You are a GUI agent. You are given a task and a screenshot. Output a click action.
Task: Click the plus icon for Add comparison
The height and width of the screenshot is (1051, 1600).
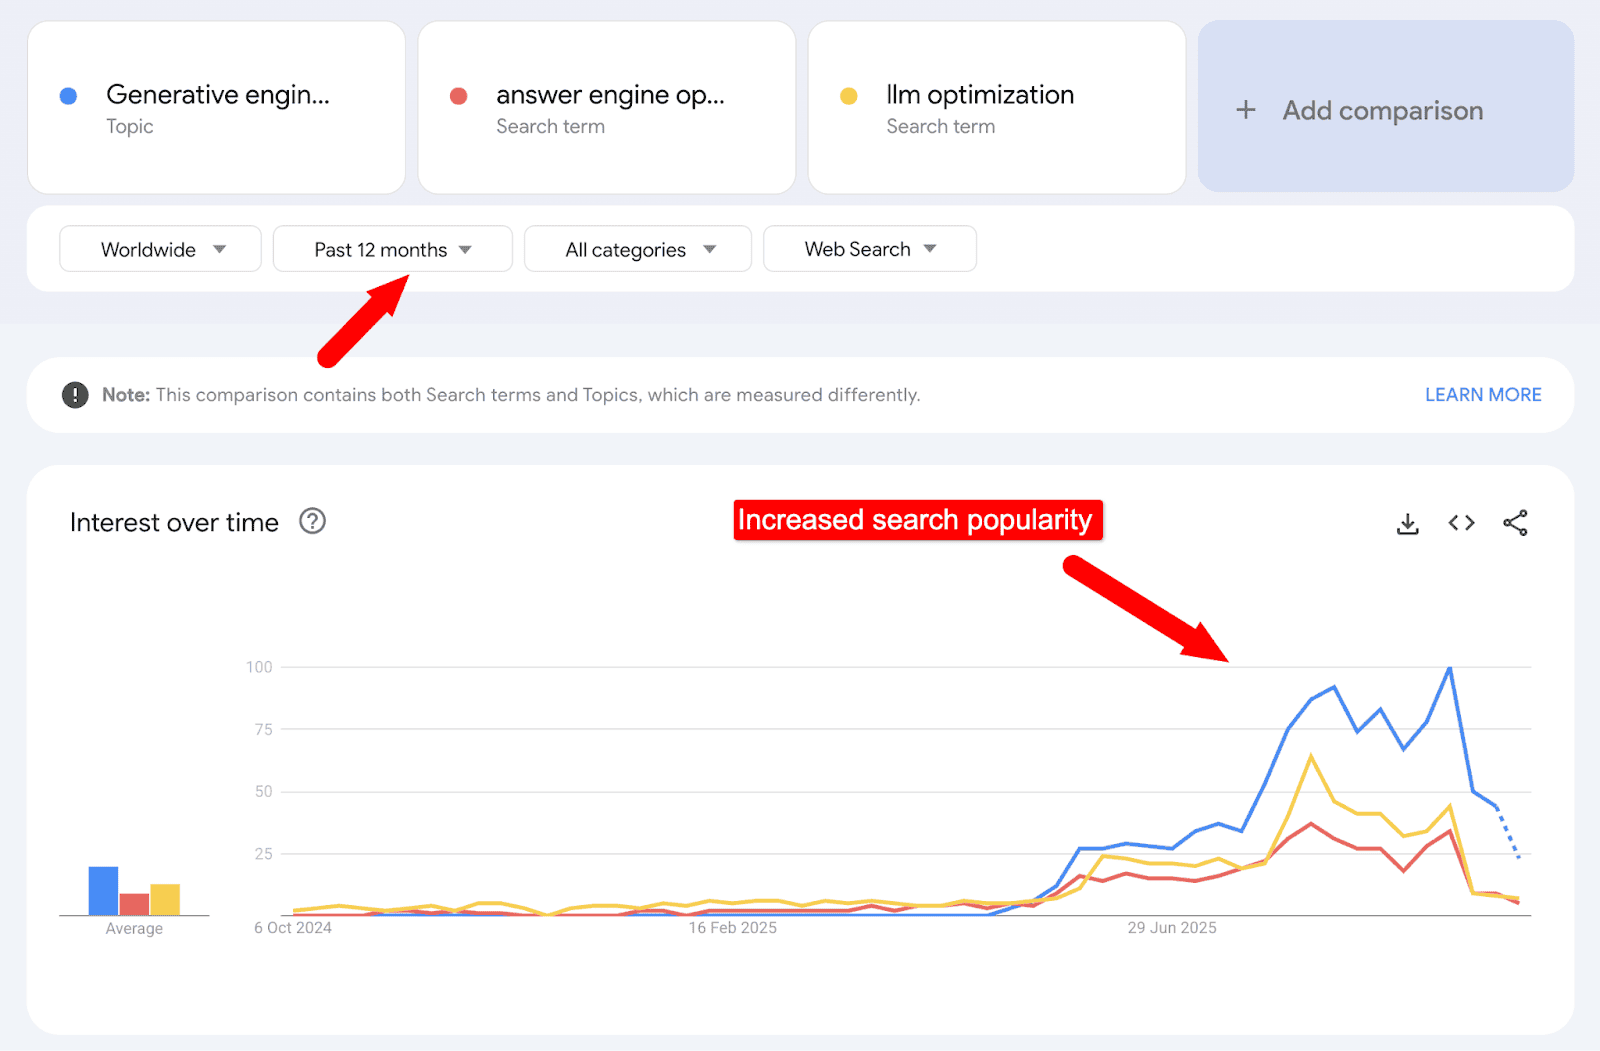coord(1246,110)
